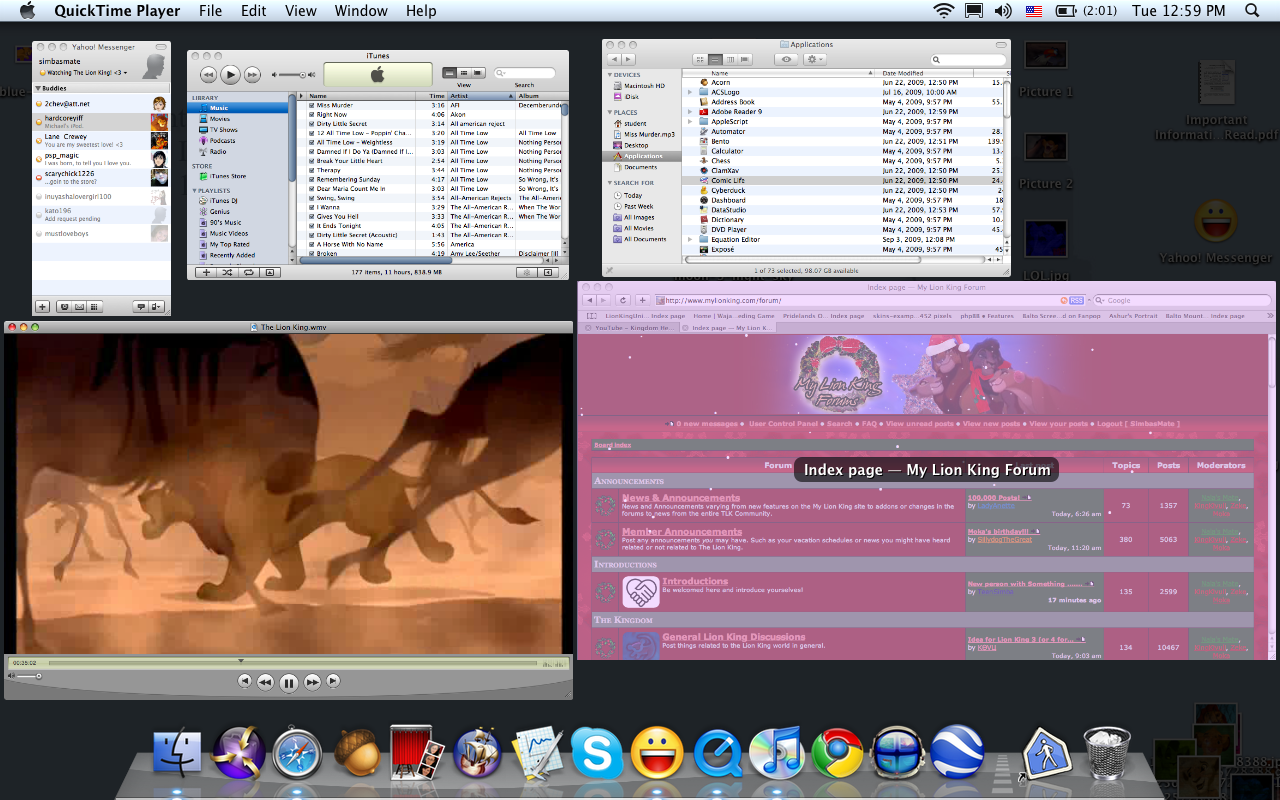Open Google Earth from the Dock
1280x800 pixels.
[x=957, y=754]
